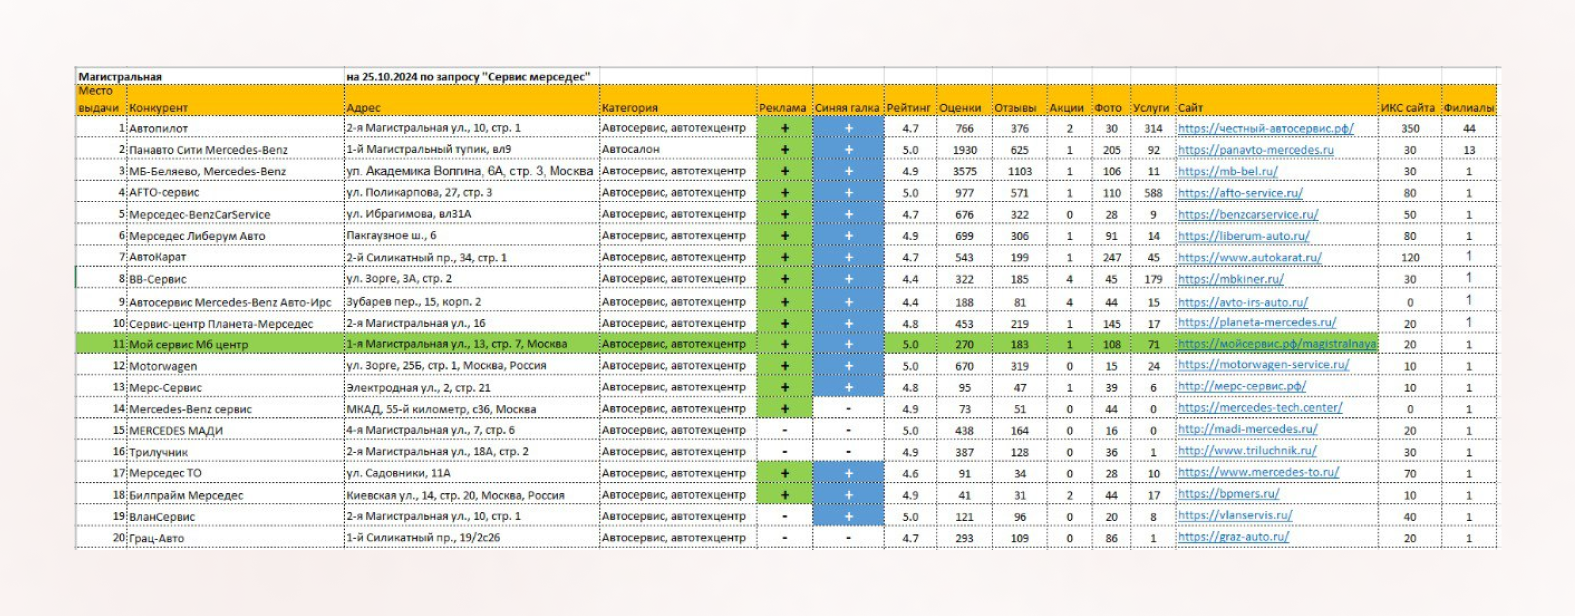Image resolution: width=1575 pixels, height=616 pixels.
Task: Click blue Синяя галка cell for ВланСервис
Action: (848, 516)
